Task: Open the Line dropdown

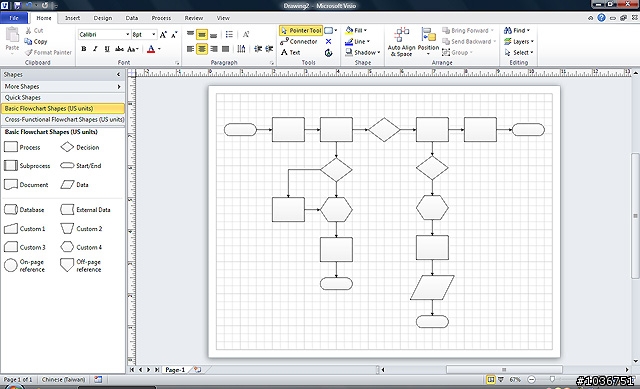Action: click(357, 42)
